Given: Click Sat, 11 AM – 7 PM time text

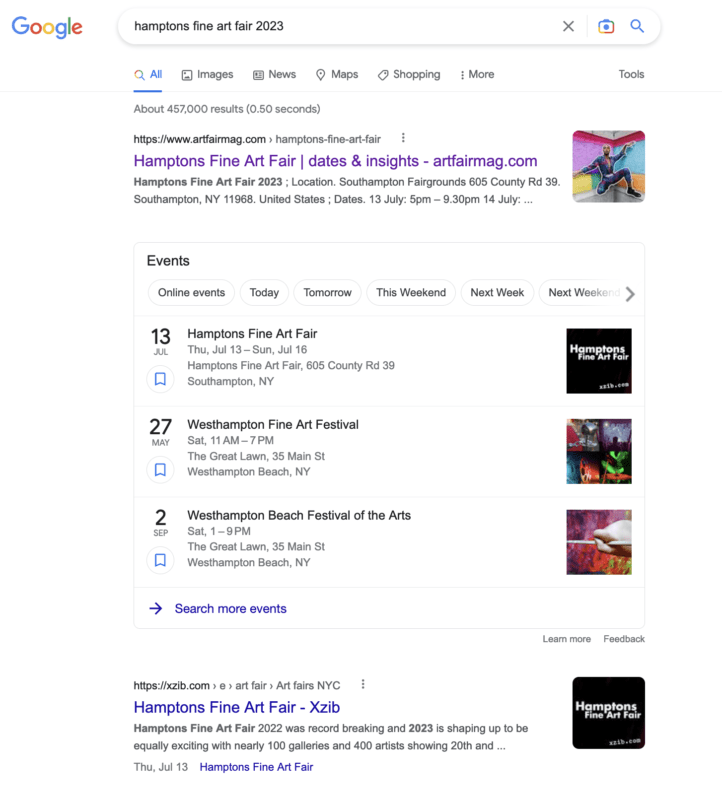Looking at the screenshot, I should (231, 440).
